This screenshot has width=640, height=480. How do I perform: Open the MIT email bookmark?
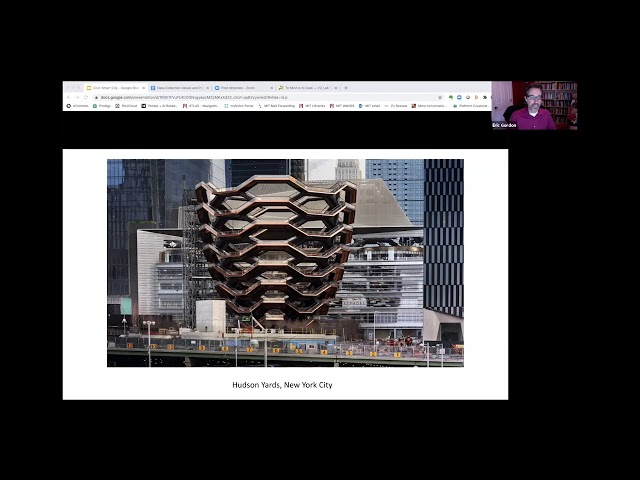[369, 106]
